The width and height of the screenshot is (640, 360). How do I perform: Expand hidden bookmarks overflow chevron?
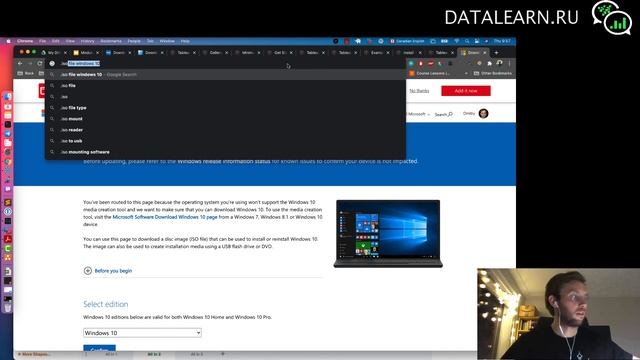coord(466,73)
